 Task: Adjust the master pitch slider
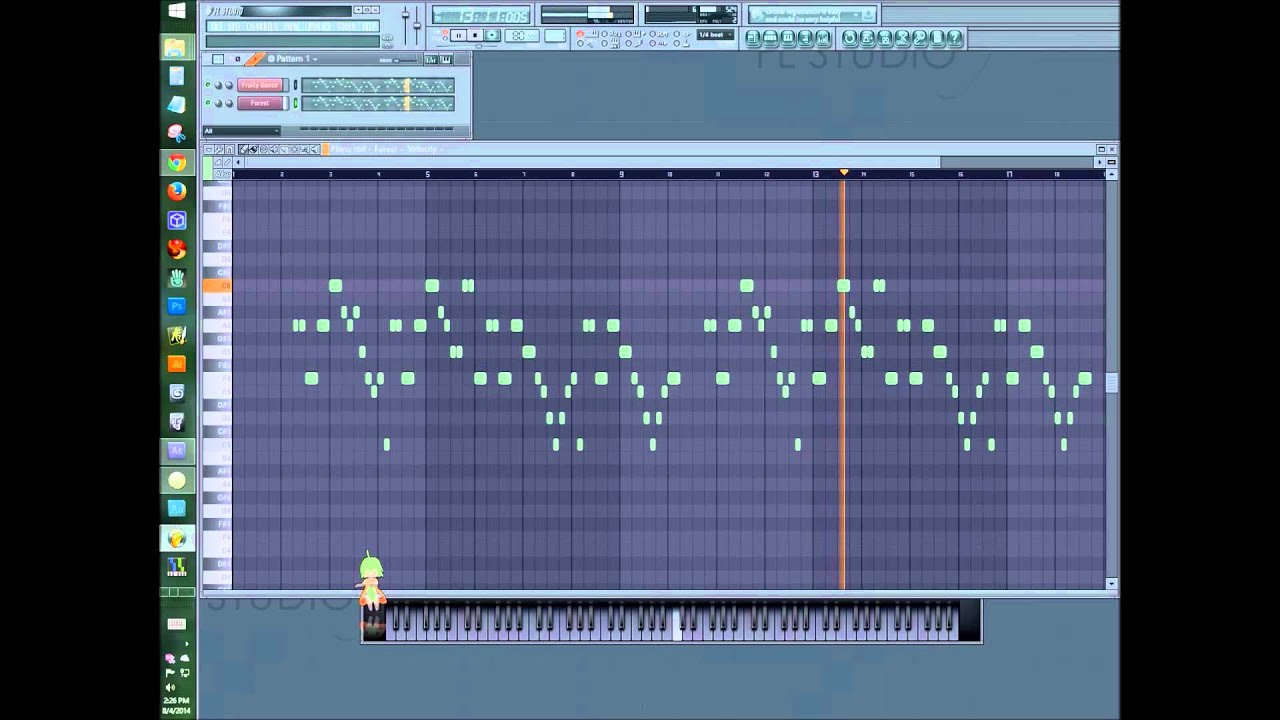[417, 25]
